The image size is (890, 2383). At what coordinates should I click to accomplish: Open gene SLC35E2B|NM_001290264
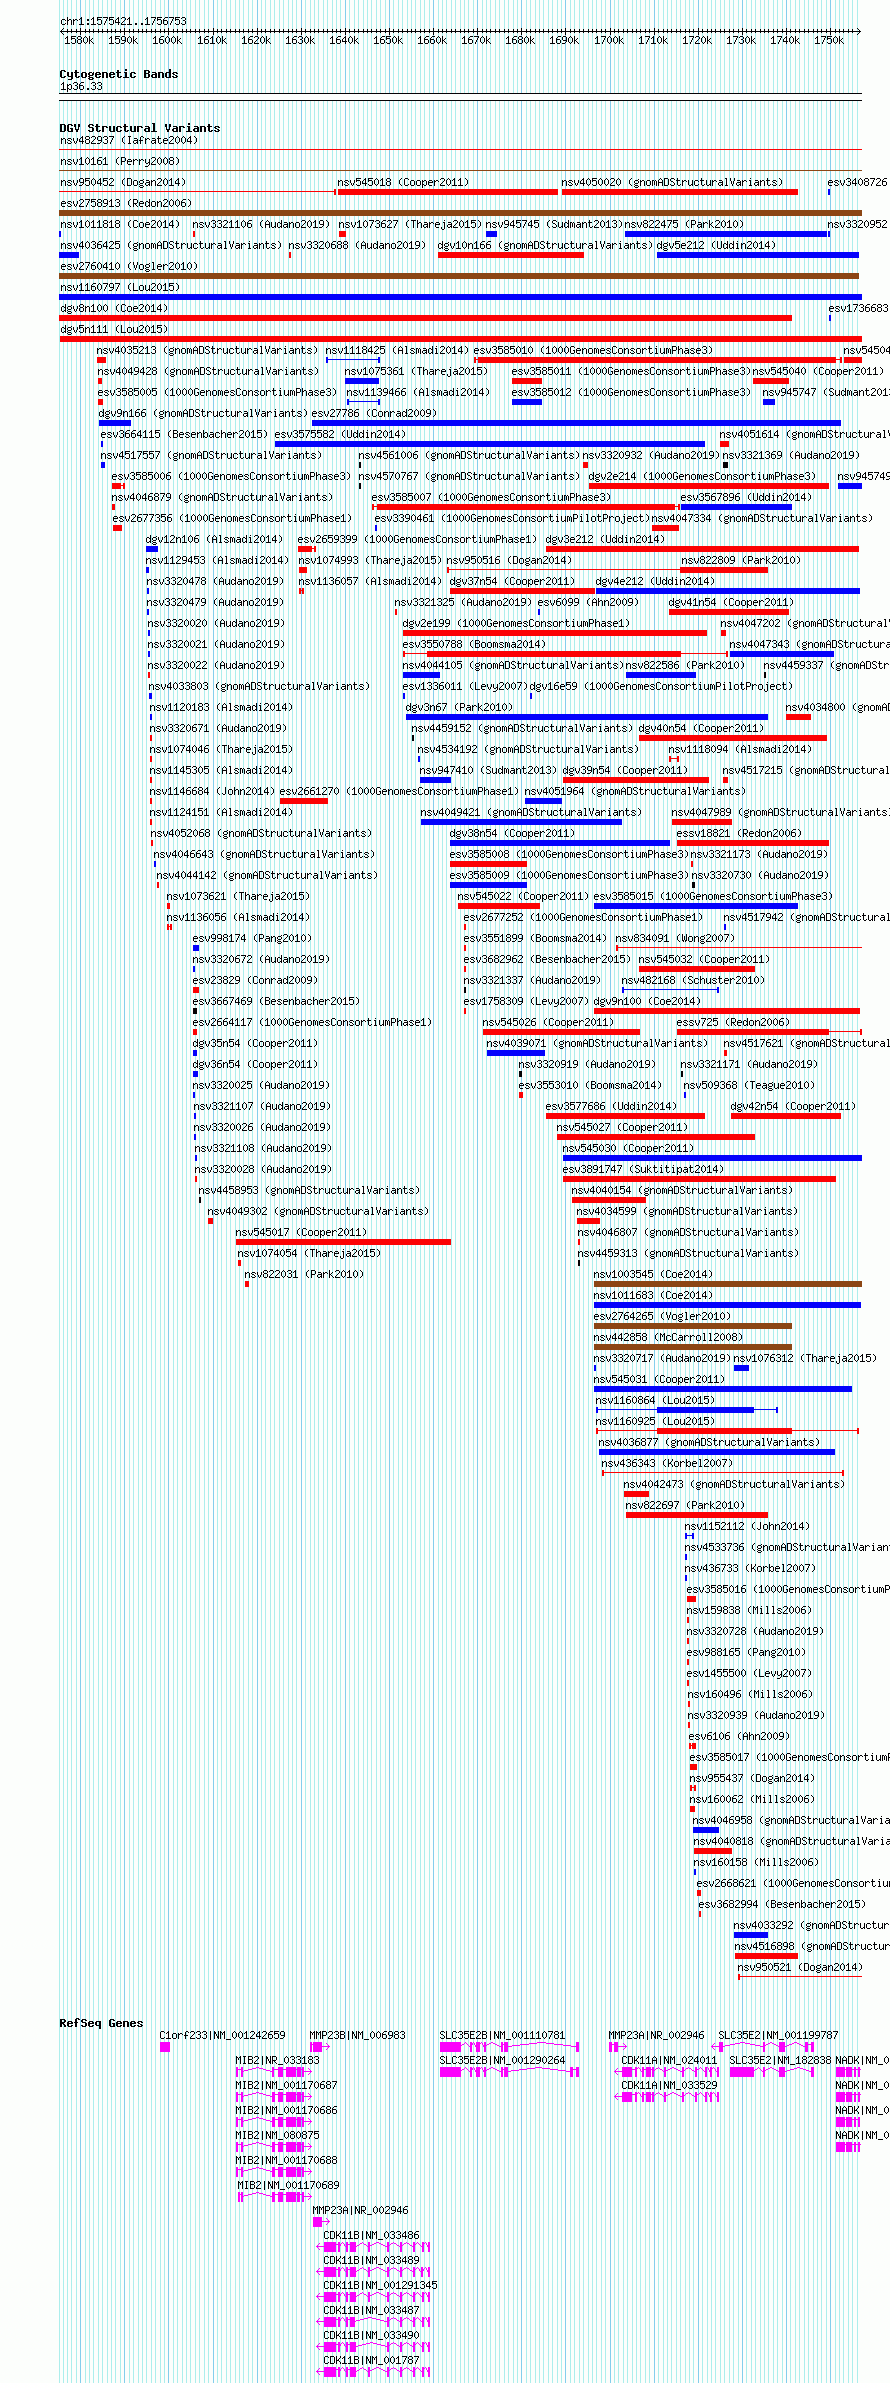coord(502,2060)
